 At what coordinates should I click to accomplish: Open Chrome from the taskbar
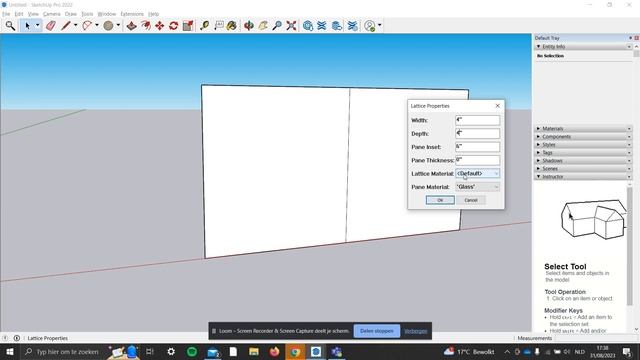tap(295, 351)
